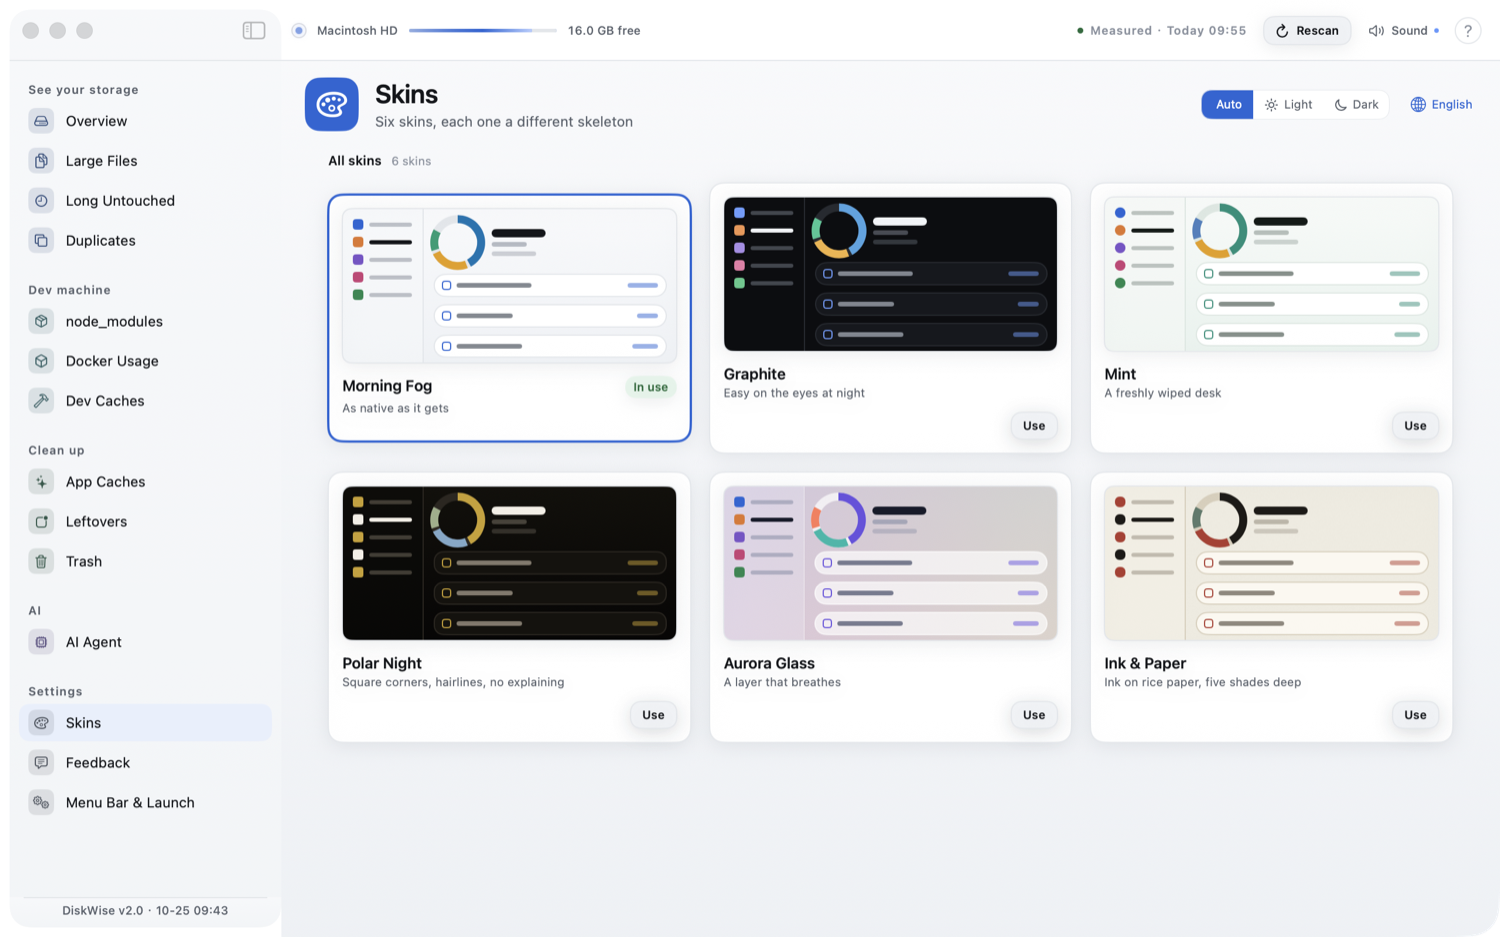Open help with the question mark icon
This screenshot has width=1500, height=937.
coord(1467,31)
